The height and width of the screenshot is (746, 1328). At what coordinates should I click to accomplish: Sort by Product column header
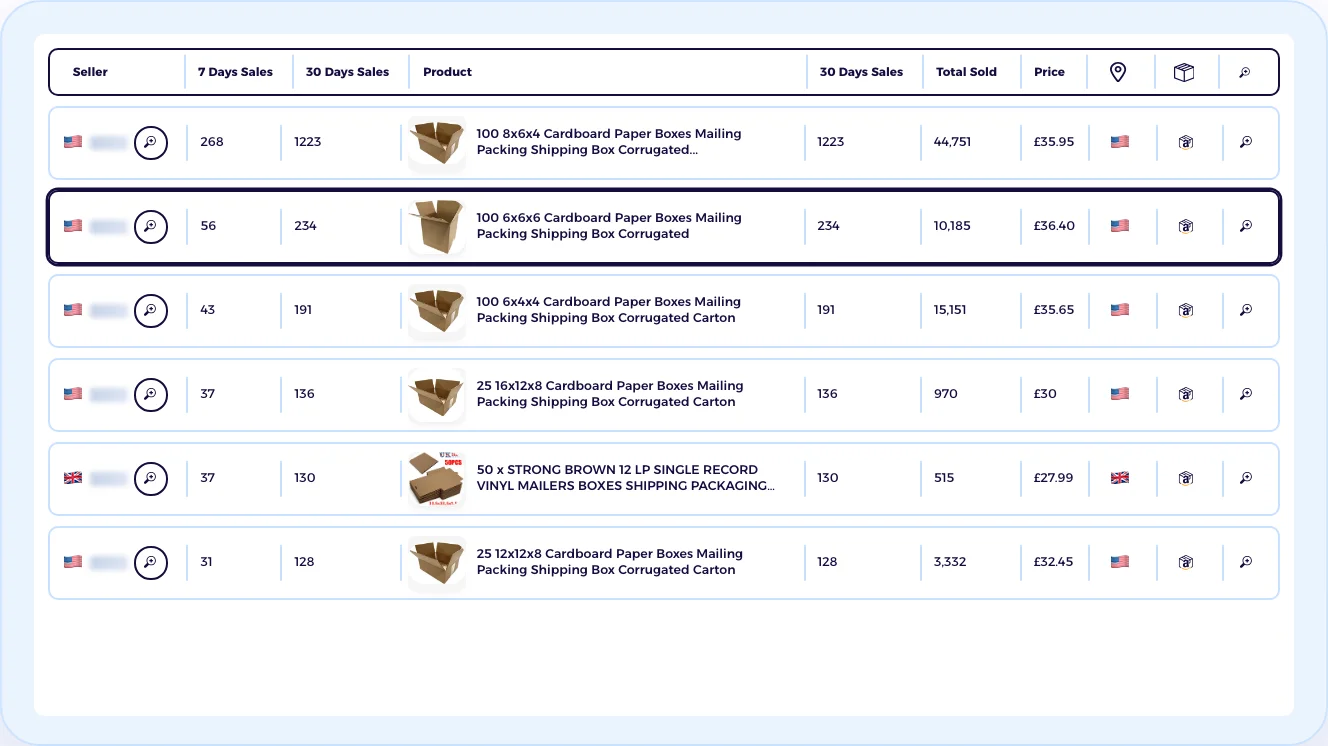click(447, 72)
